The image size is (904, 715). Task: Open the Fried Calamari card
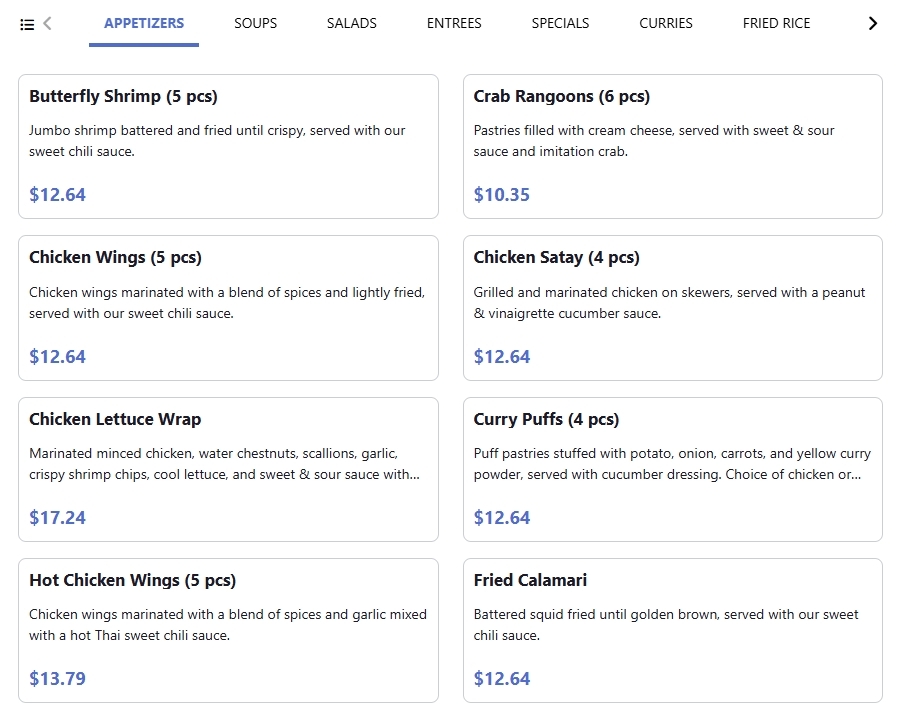(673, 630)
